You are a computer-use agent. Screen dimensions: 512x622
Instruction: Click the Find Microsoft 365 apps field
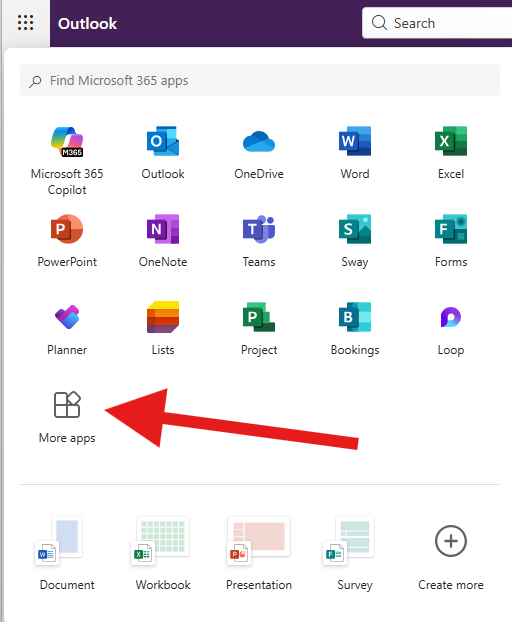[260, 81]
